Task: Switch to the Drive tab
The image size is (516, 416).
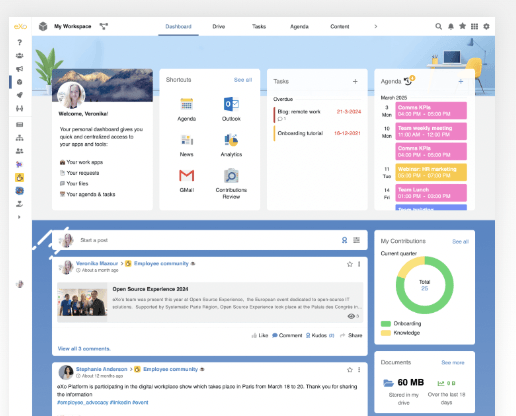Action: click(219, 27)
